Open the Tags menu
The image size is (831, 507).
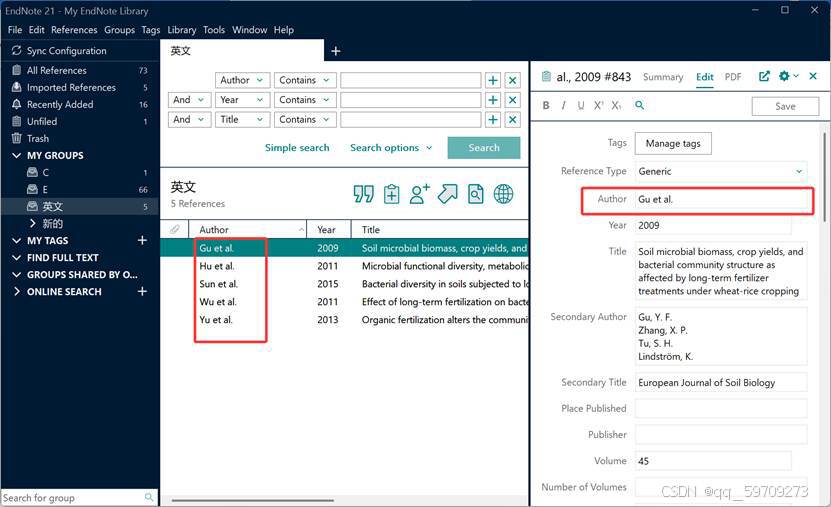click(151, 30)
